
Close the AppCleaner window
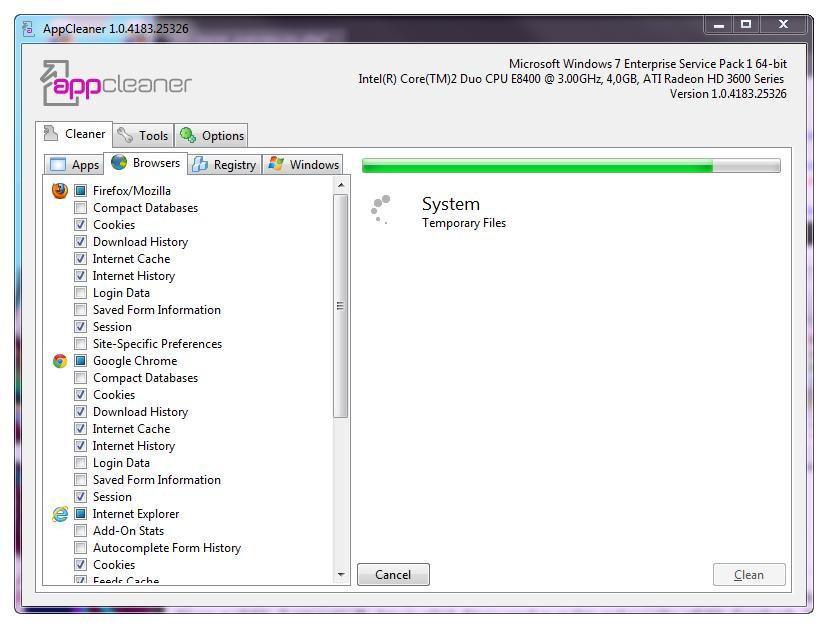pyautogui.click(x=783, y=24)
